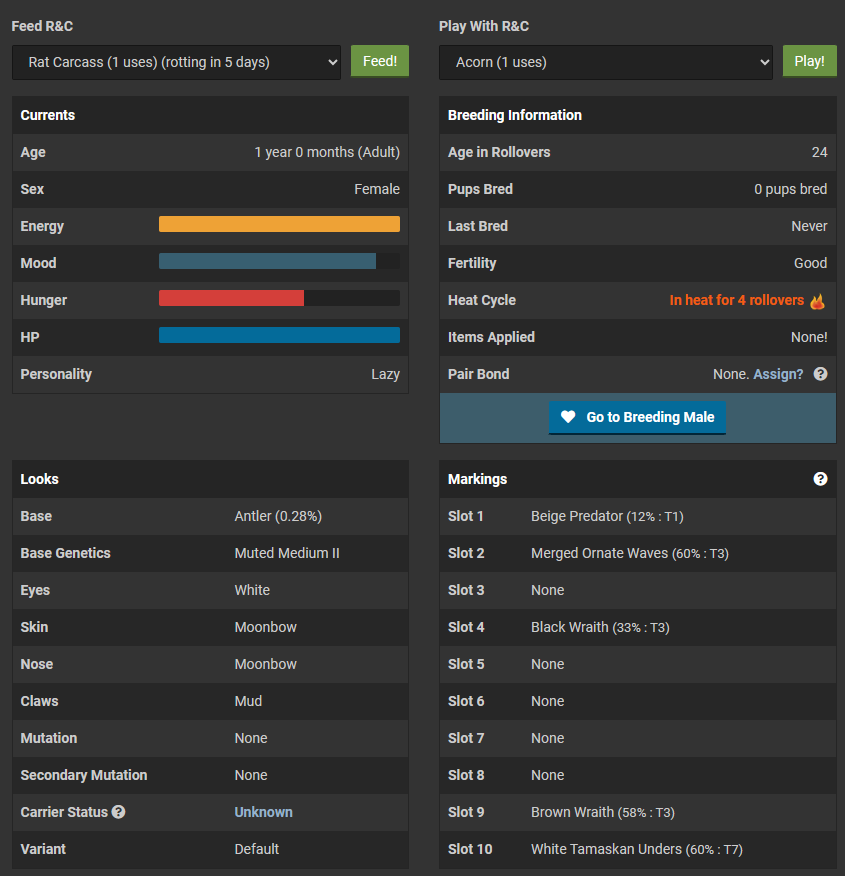
Task: Click the 'Secondary Mutation' row label
Action: pos(84,775)
